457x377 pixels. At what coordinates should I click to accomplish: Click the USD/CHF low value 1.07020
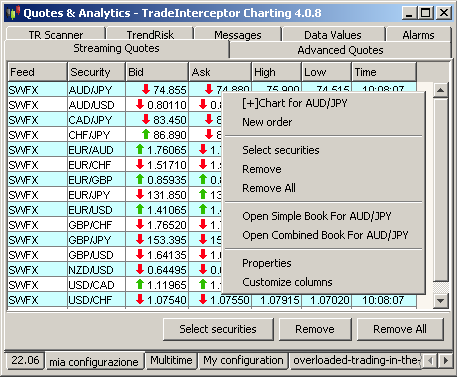(x=330, y=300)
